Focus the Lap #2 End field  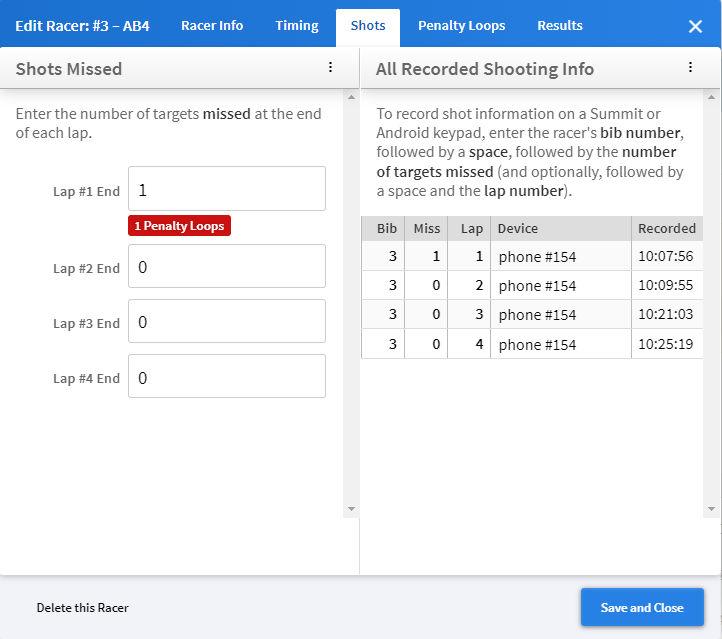pos(227,267)
